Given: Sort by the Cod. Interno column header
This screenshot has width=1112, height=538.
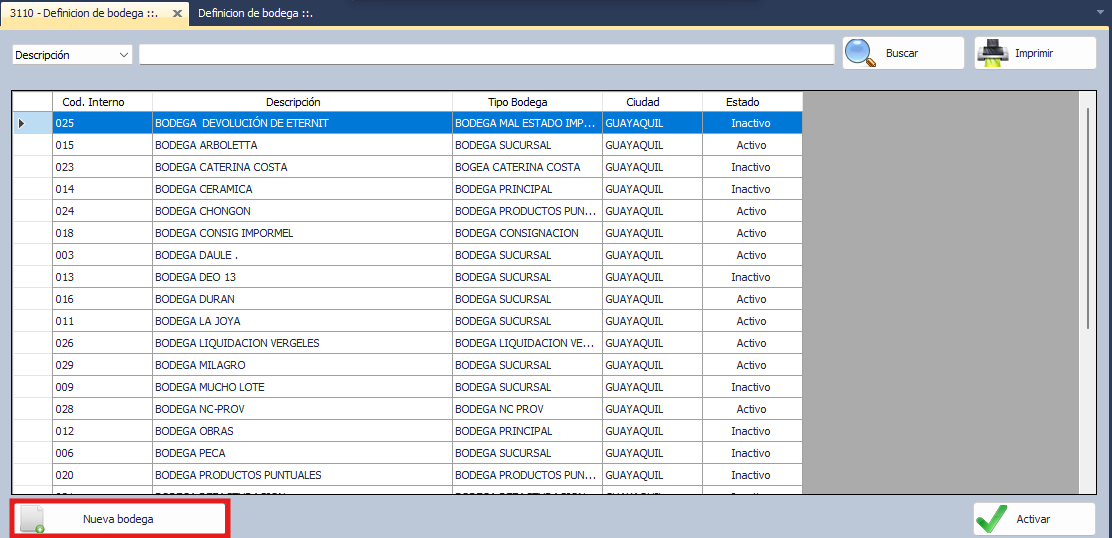Looking at the screenshot, I should coord(102,102).
